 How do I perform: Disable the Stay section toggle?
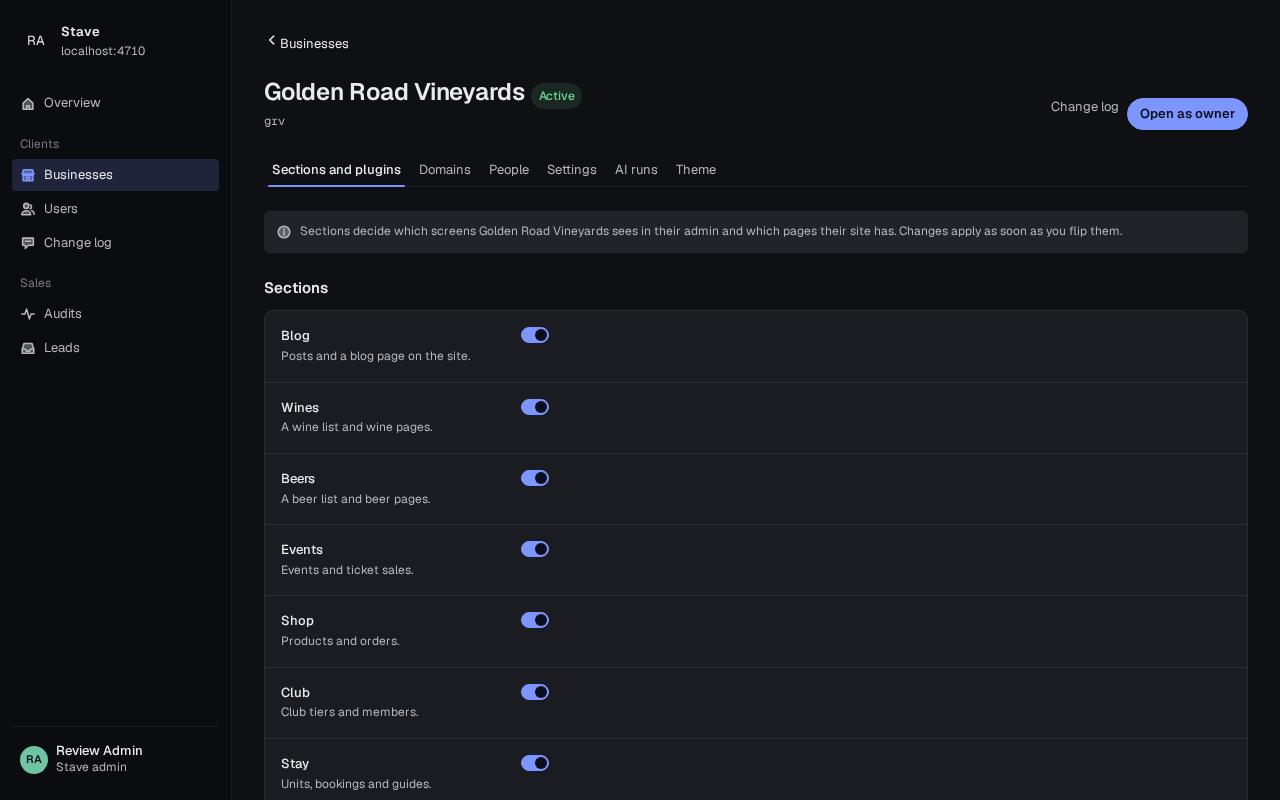(535, 763)
